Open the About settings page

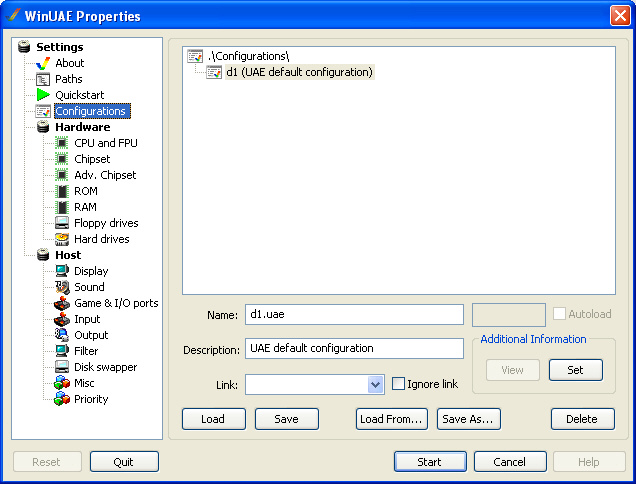point(70,63)
